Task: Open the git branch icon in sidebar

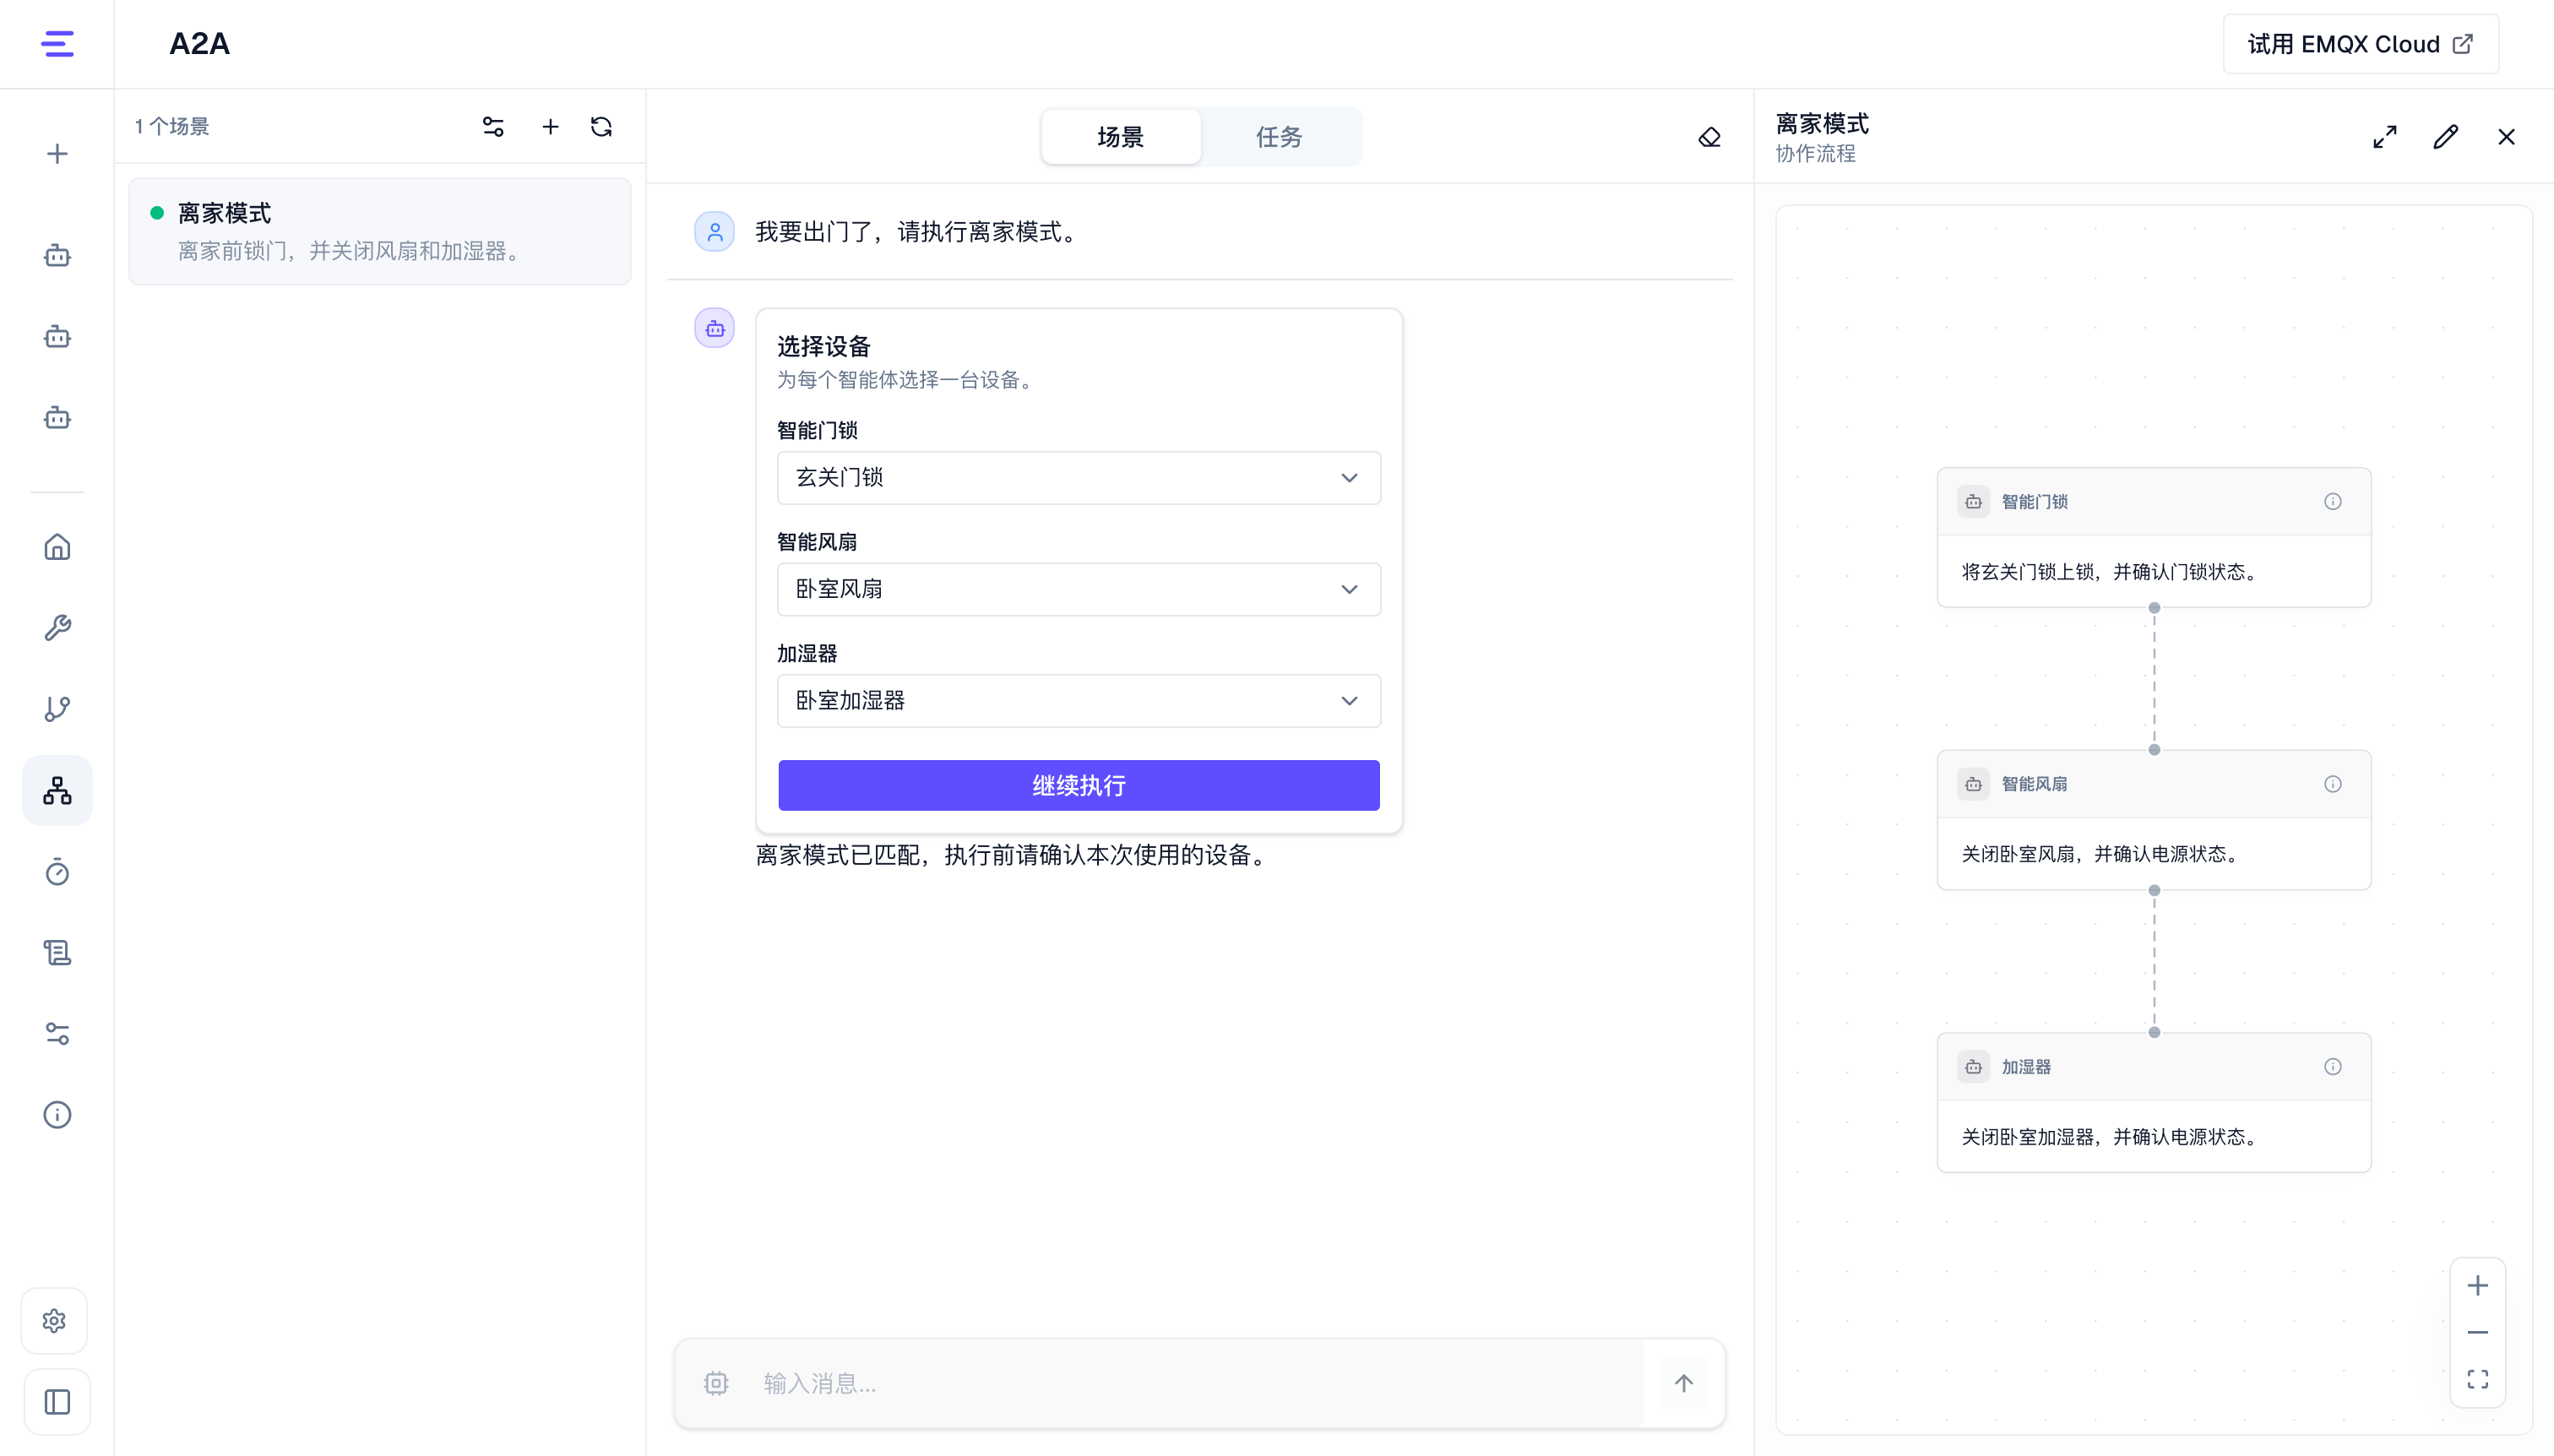Action: [x=57, y=709]
